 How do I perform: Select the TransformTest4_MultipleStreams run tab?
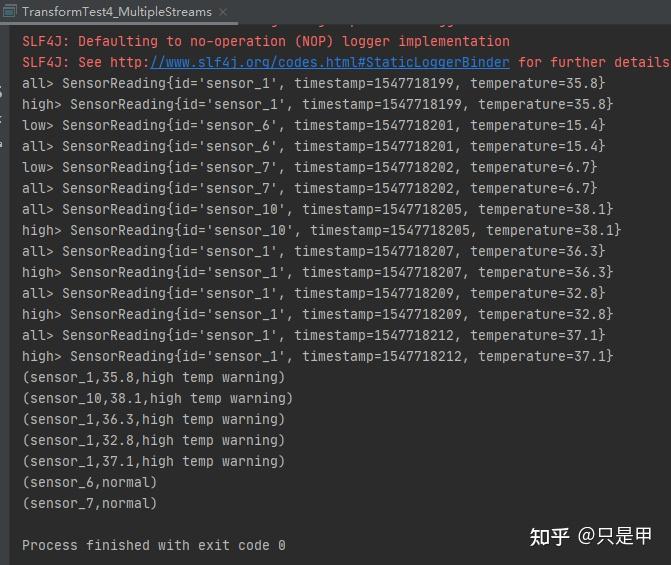tap(116, 12)
